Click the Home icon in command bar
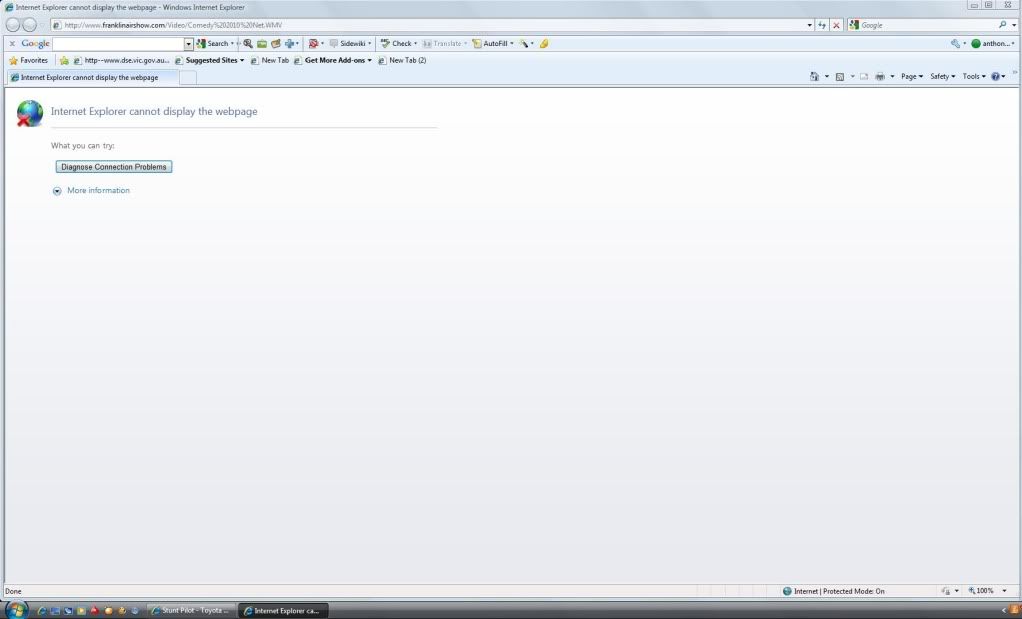The image size is (1022, 619). (814, 77)
